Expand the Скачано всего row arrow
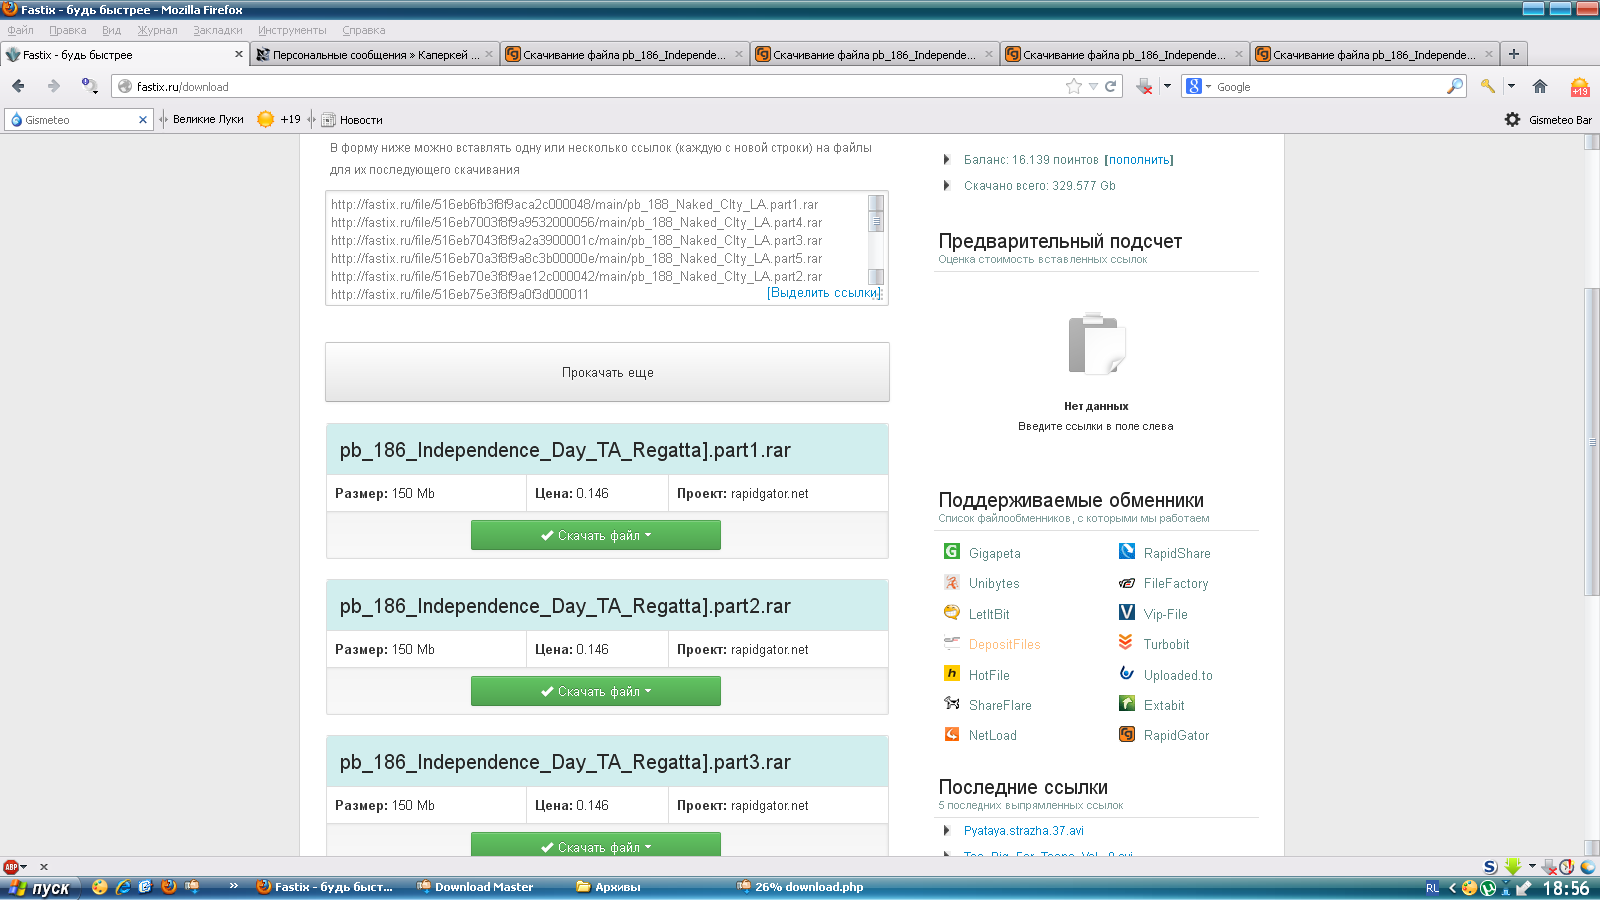Image resolution: width=1600 pixels, height=900 pixels. click(x=946, y=185)
